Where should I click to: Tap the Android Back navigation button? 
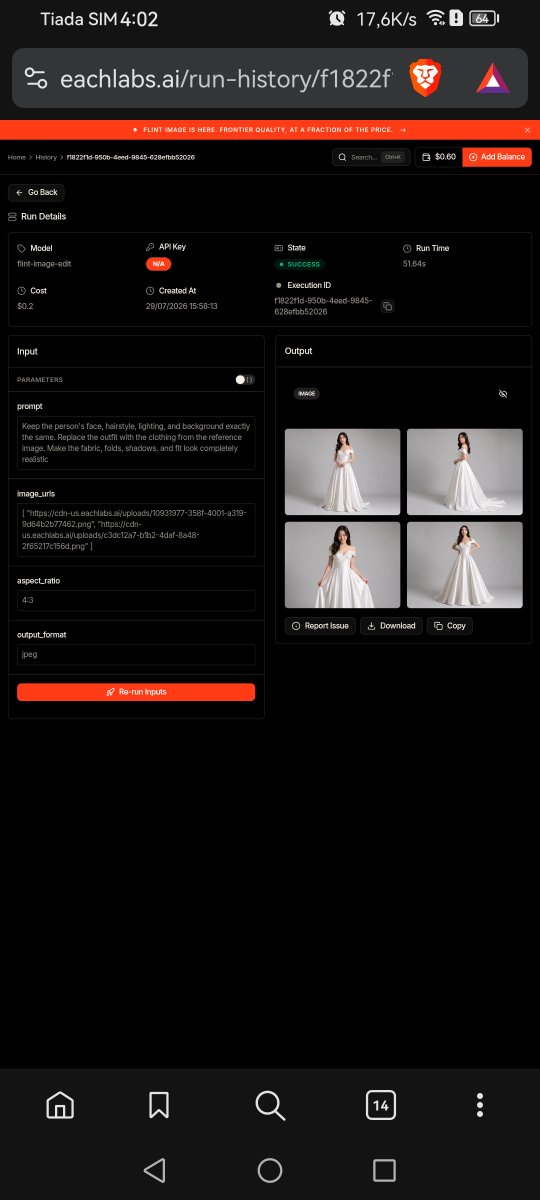tap(154, 1170)
